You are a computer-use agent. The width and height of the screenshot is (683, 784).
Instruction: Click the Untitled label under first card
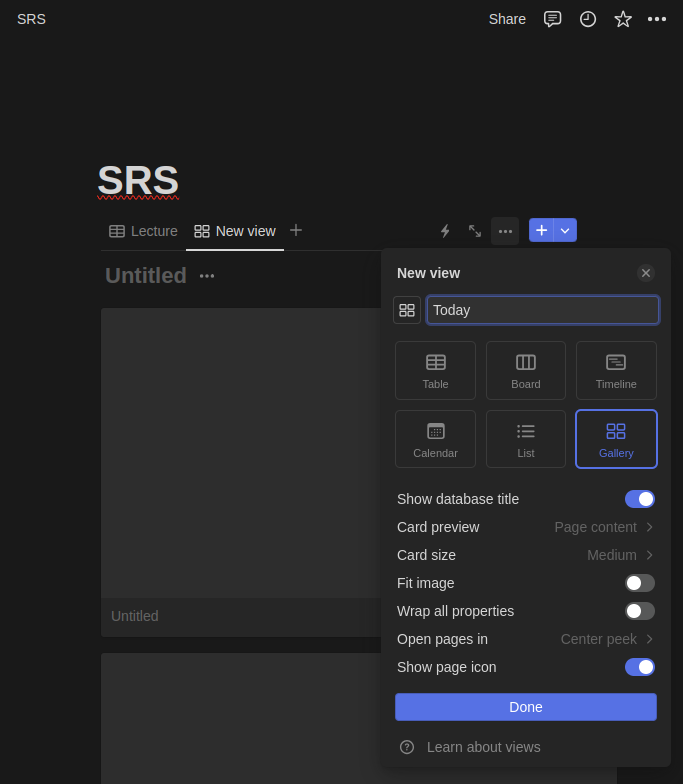134,616
